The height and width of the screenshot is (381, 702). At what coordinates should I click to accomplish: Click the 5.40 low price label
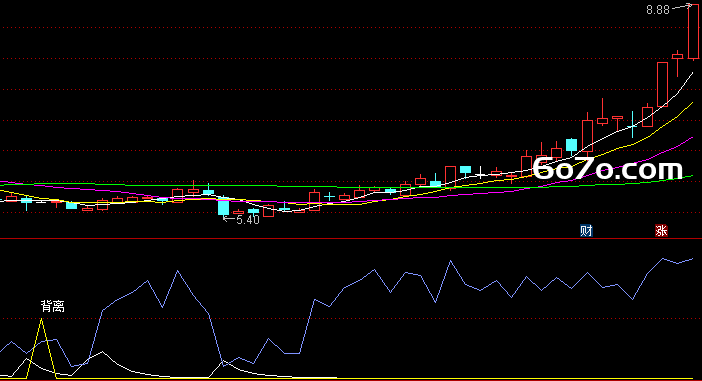point(248,219)
